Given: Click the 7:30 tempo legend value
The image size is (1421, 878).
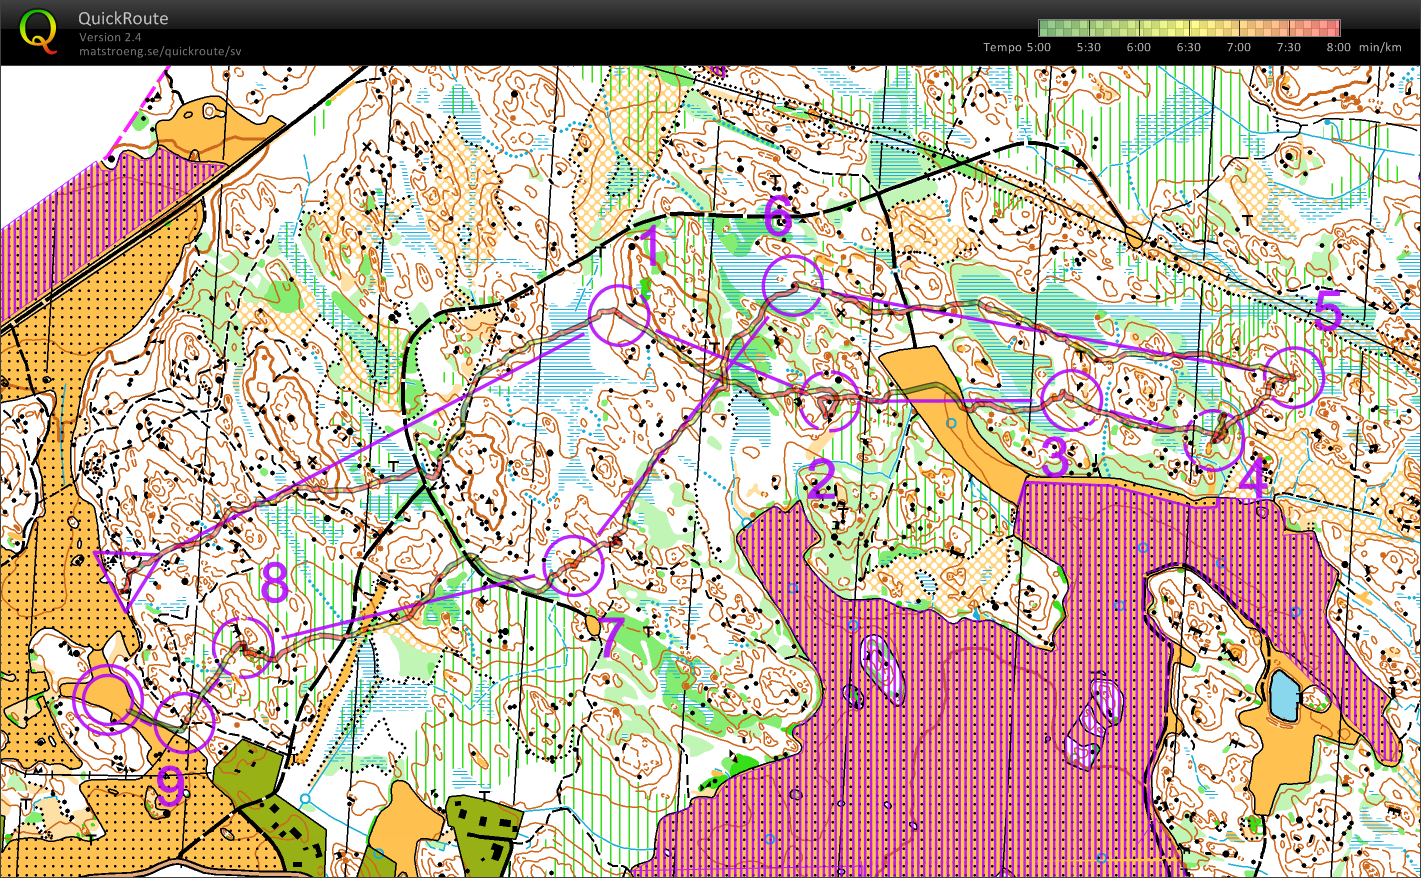Looking at the screenshot, I should pyautogui.click(x=1289, y=47).
